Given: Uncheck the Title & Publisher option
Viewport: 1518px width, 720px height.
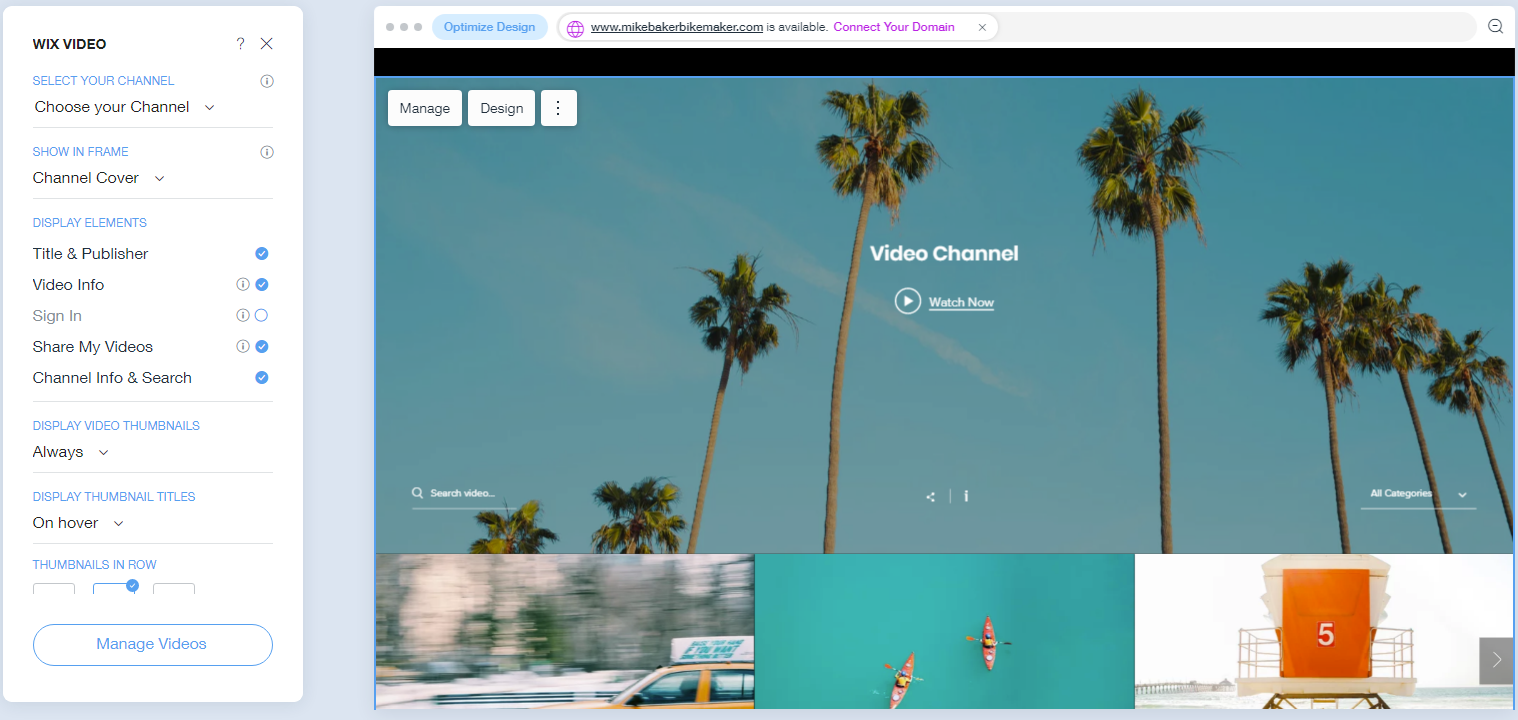Looking at the screenshot, I should tap(262, 253).
